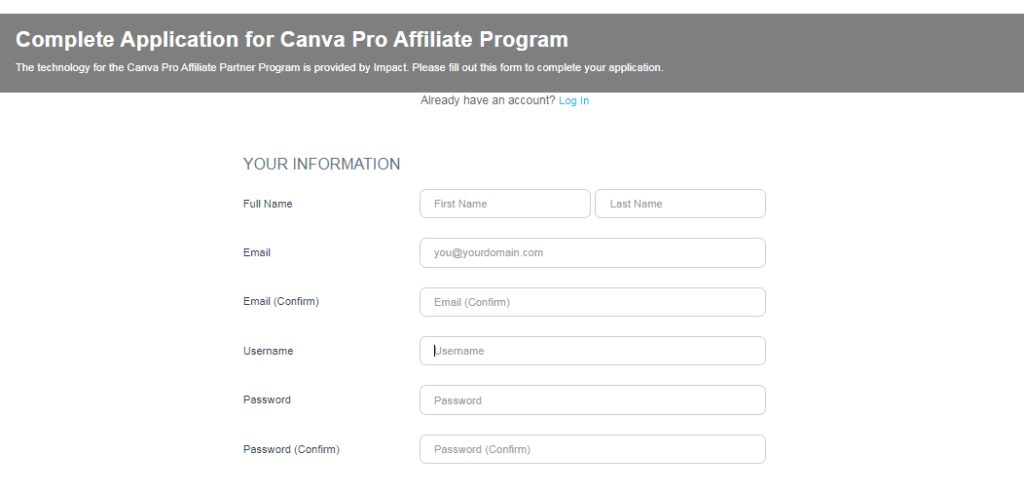The image size is (1024, 492).
Task: Click the YOUR INFORMATION section heading
Action: (321, 164)
